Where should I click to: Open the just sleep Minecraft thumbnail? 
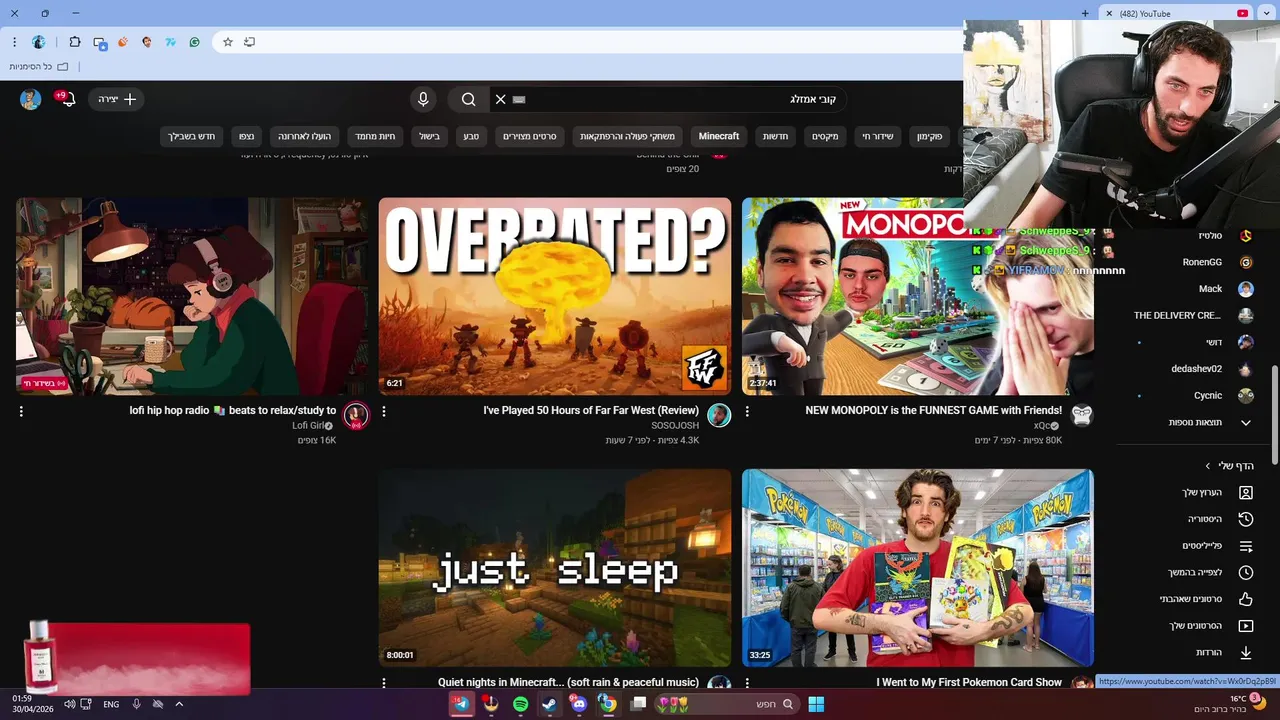555,568
